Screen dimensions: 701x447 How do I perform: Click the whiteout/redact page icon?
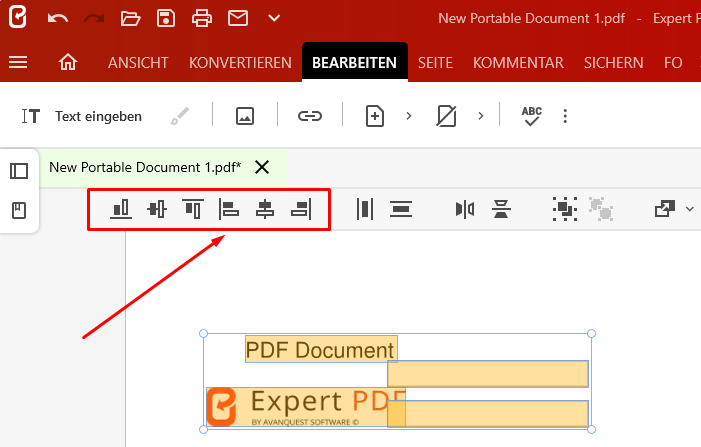[446, 116]
